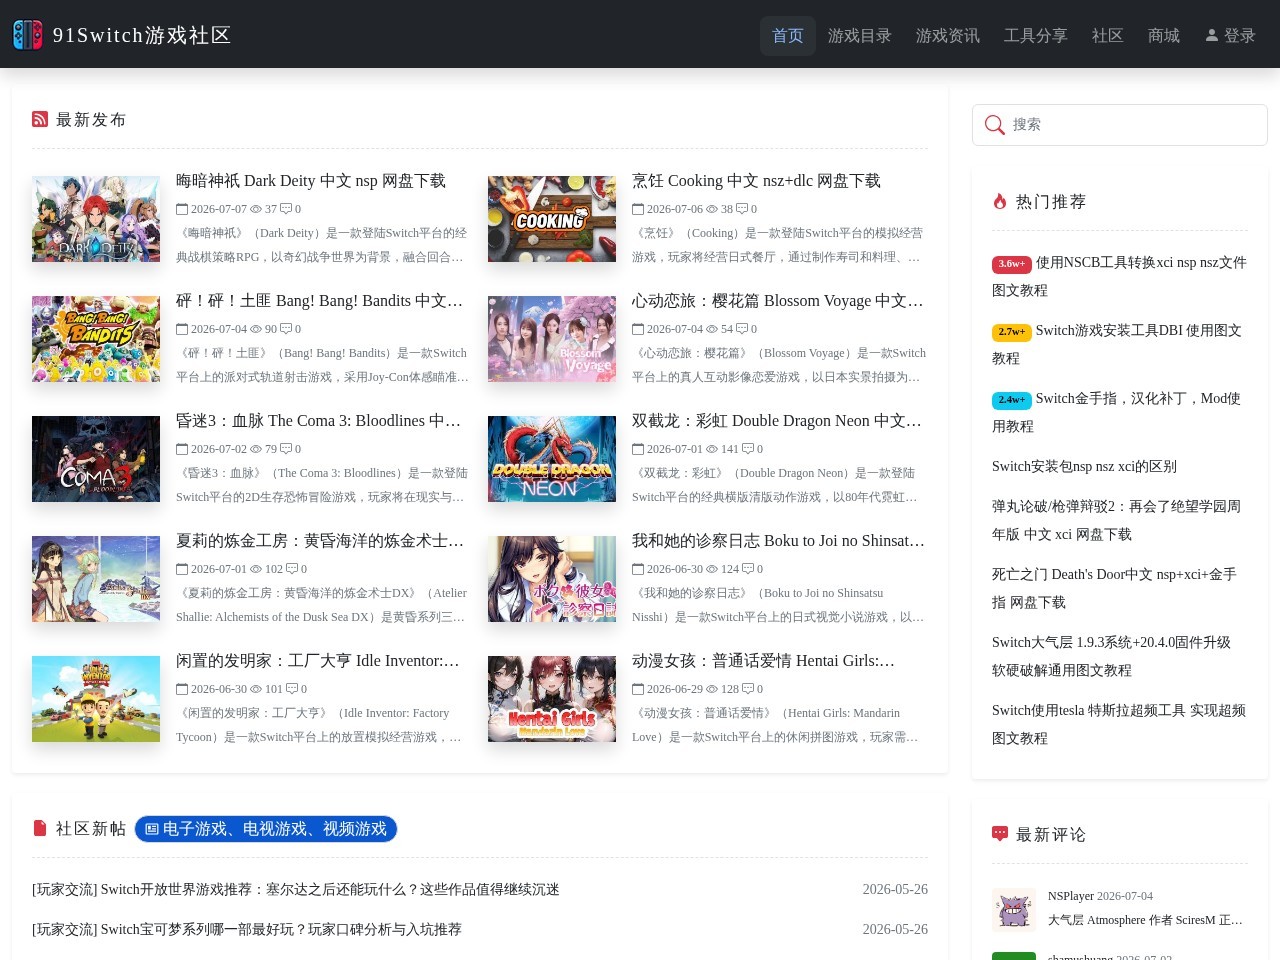This screenshot has height=960, width=1280.
Task: Click the 91Switch游戏社区 site title
Action: (x=142, y=35)
